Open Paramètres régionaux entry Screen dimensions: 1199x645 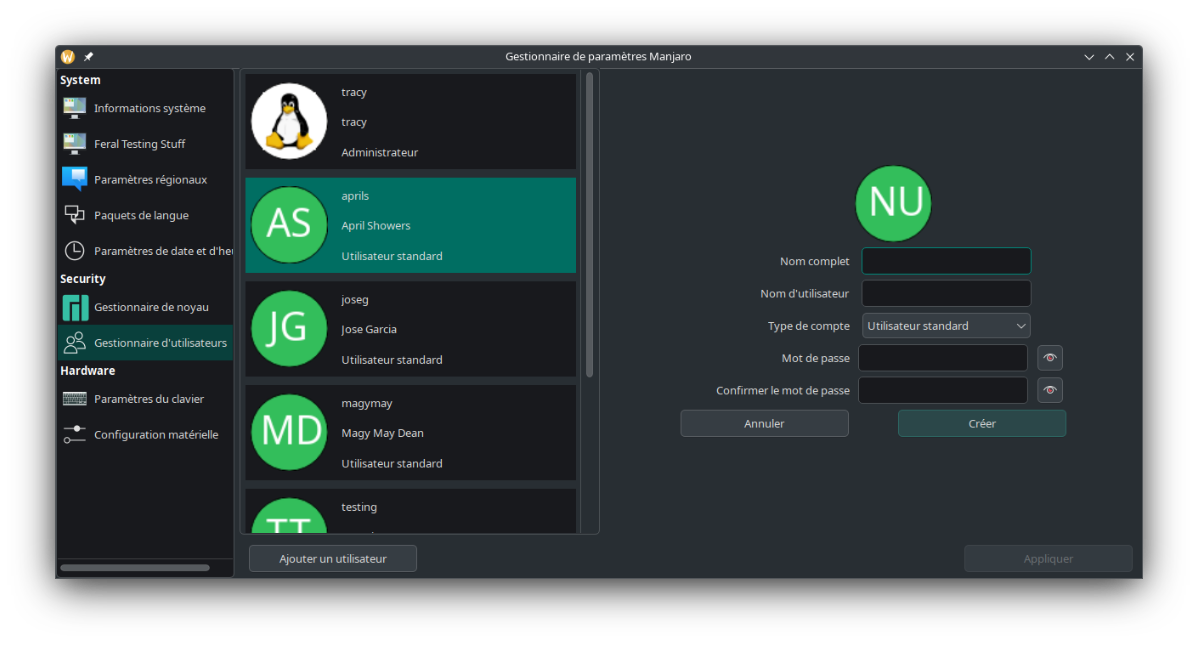tap(145, 179)
